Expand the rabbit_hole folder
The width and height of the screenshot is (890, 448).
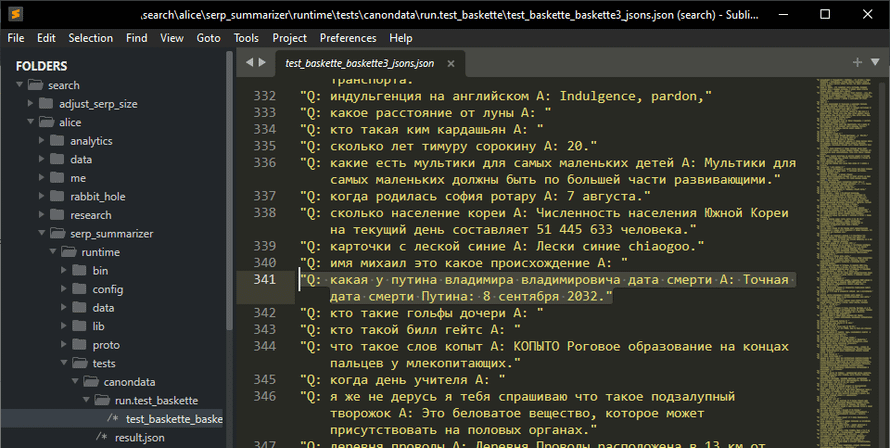pos(41,196)
